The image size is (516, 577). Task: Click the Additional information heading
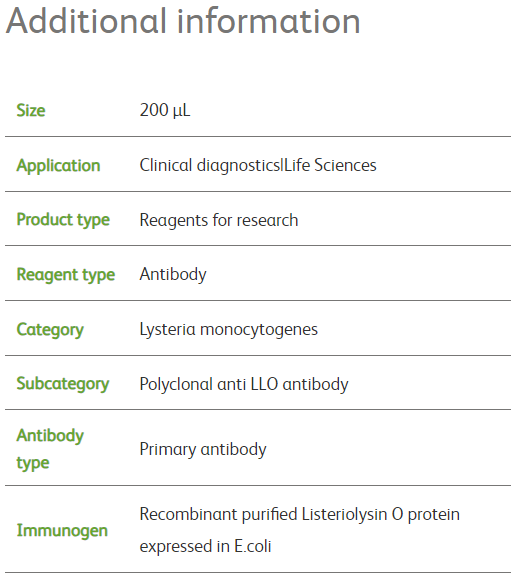pyautogui.click(x=183, y=21)
